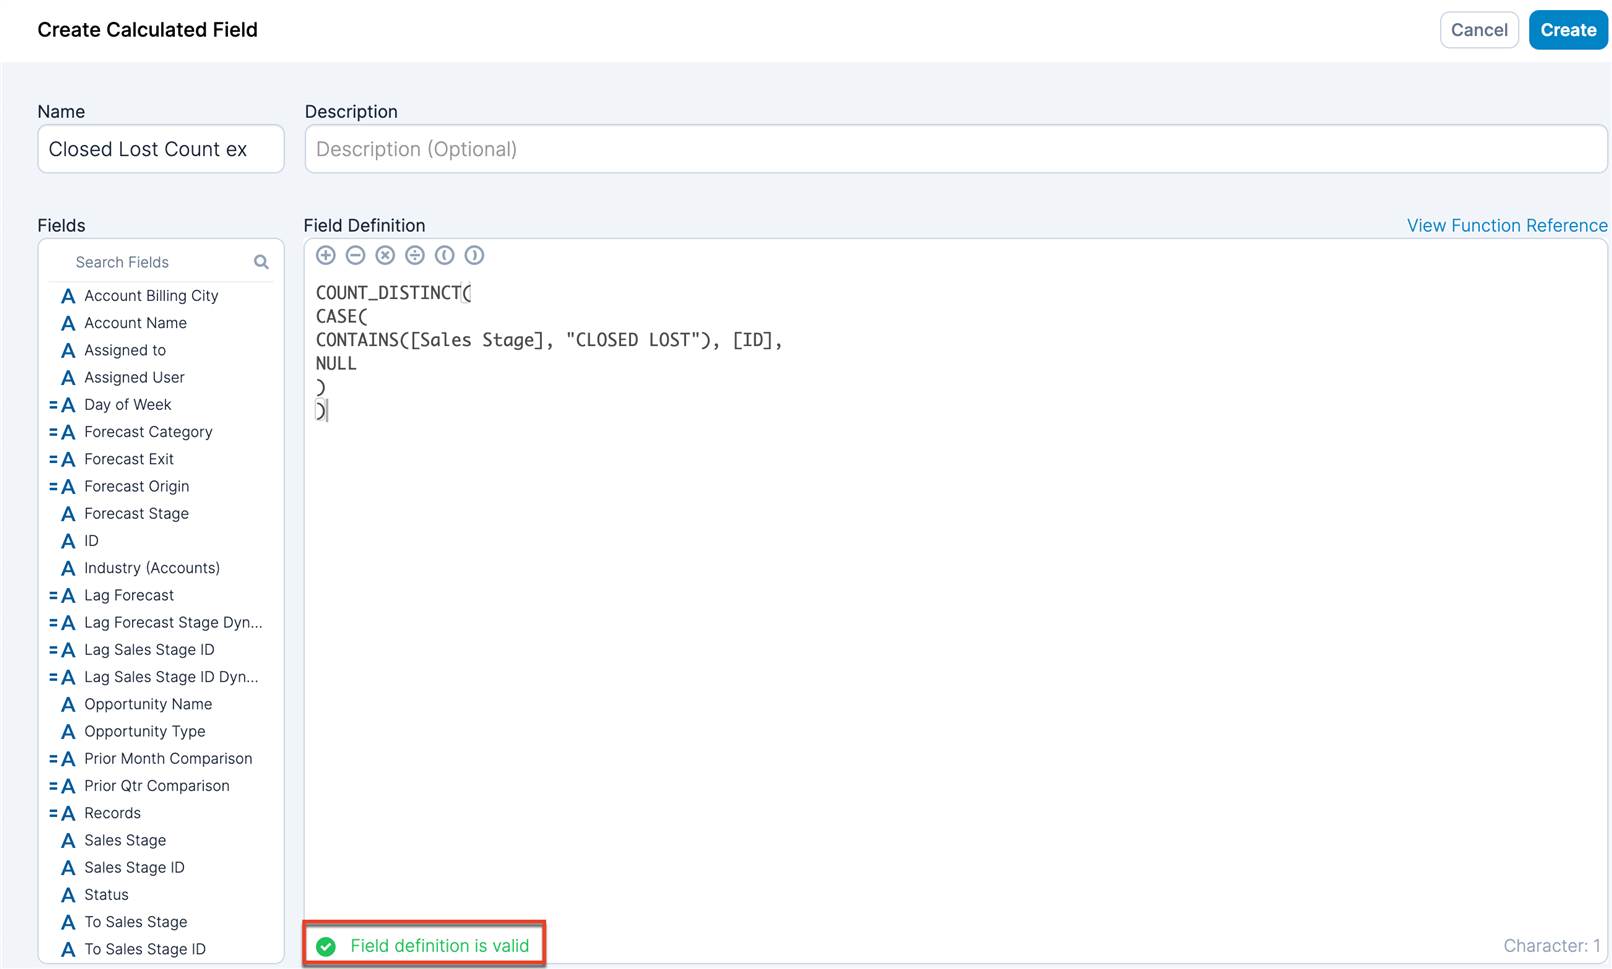Open the View Function Reference link
The width and height of the screenshot is (1612, 969).
pyautogui.click(x=1506, y=225)
